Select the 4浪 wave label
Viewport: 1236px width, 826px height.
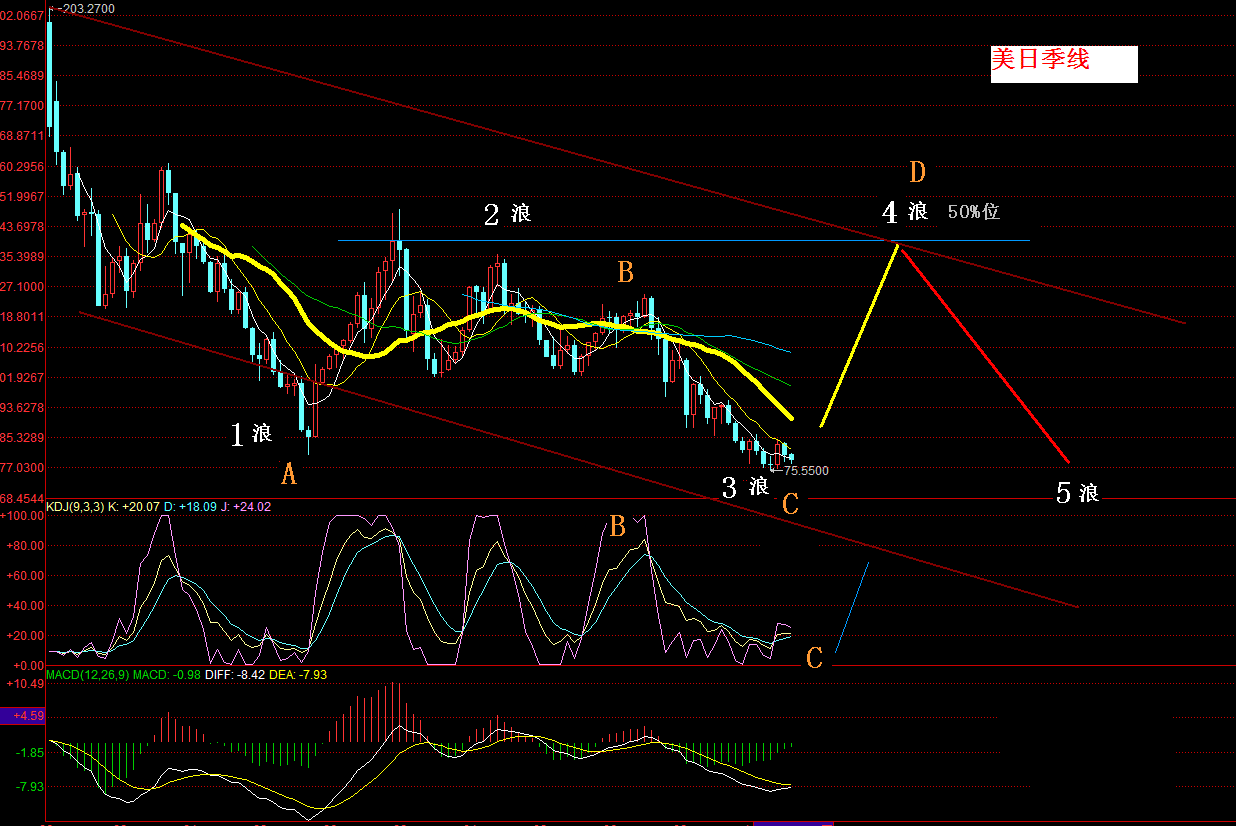pyautogui.click(x=905, y=211)
